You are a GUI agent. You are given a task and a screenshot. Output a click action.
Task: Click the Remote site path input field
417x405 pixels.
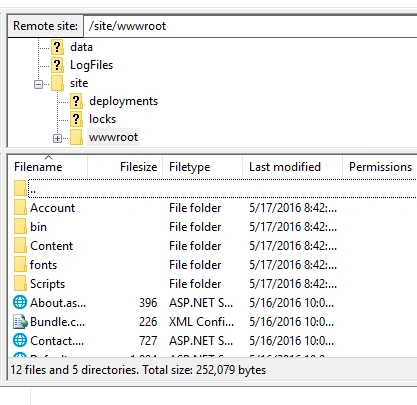(250, 26)
